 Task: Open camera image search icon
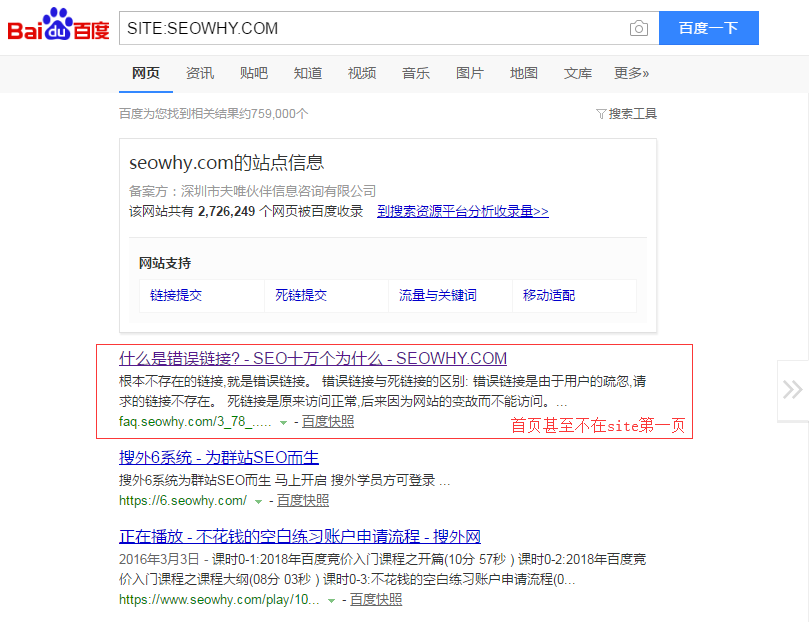pos(638,28)
